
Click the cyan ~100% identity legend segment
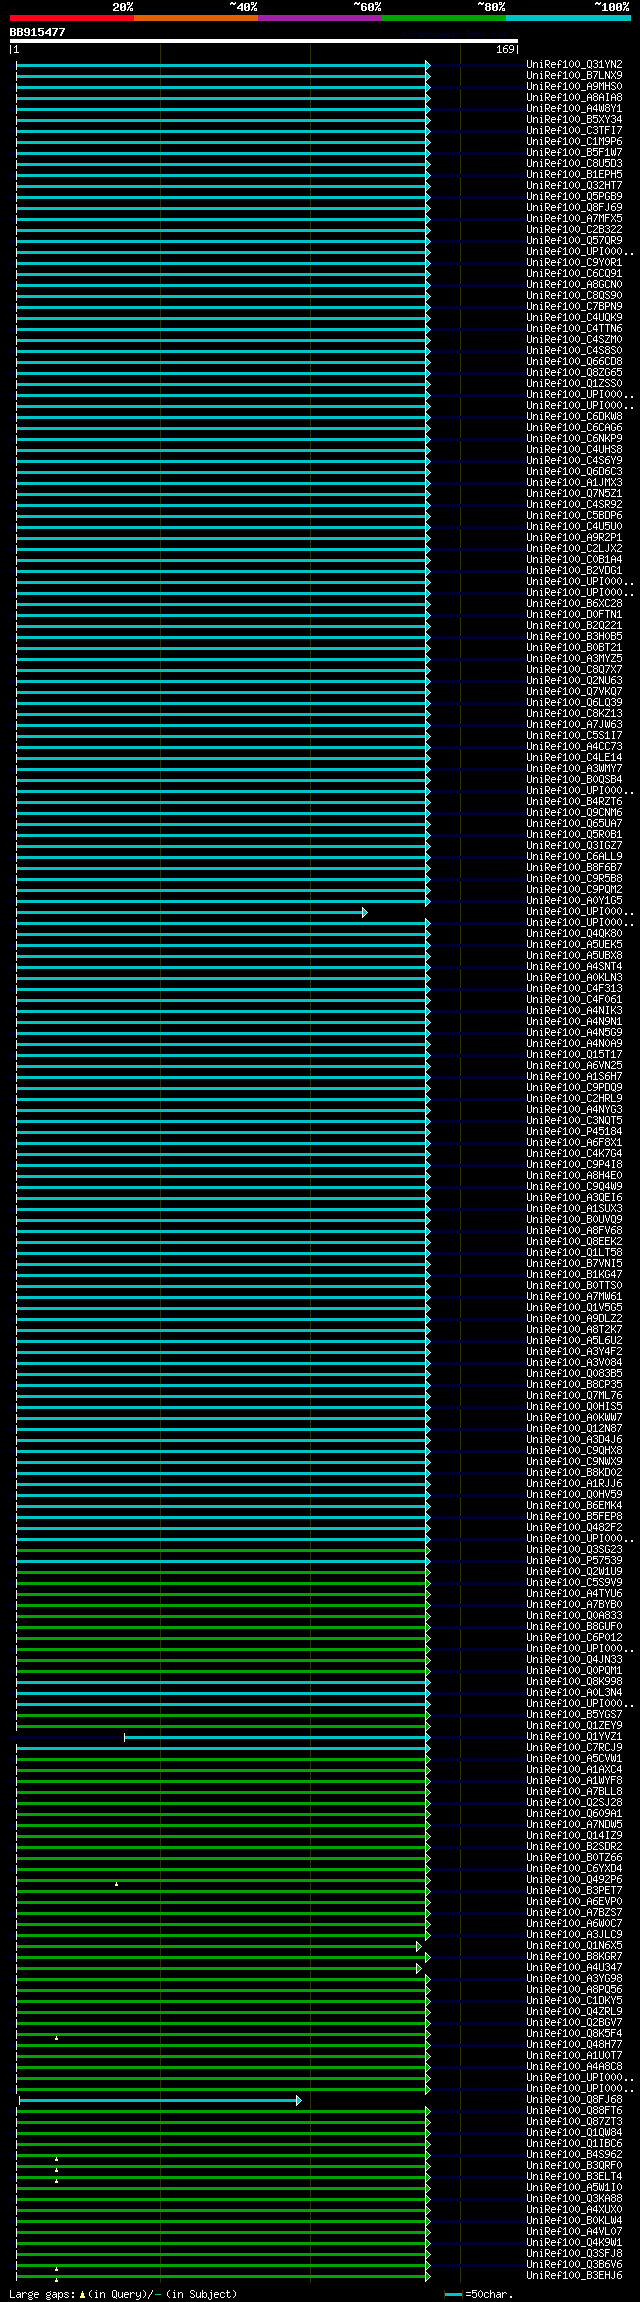567,17
